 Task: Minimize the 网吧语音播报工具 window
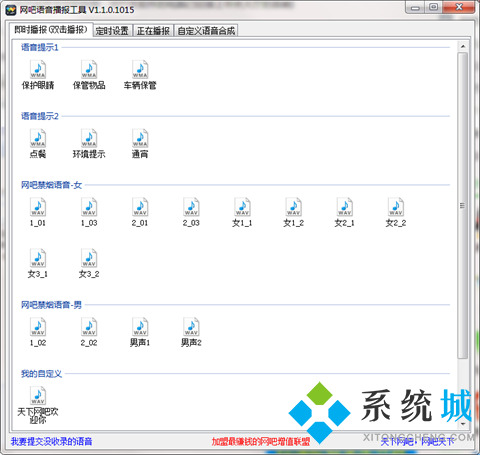[x=415, y=7]
